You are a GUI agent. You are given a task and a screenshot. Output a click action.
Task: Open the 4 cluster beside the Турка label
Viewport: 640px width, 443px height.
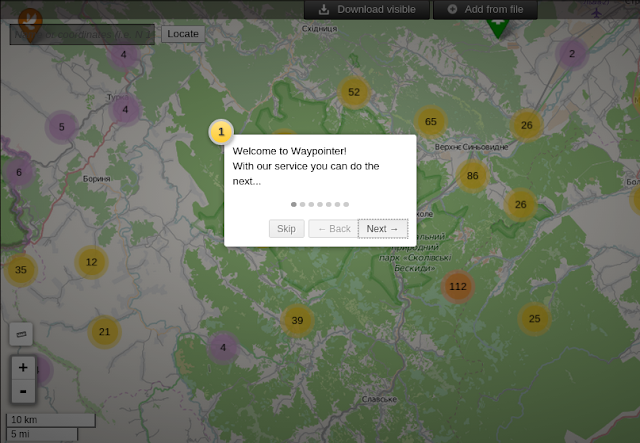click(x=125, y=109)
